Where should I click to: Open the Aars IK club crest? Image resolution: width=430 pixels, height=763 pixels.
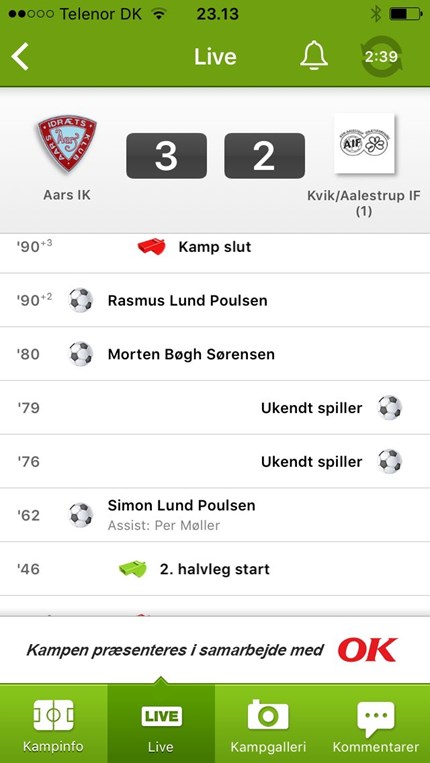[67, 144]
